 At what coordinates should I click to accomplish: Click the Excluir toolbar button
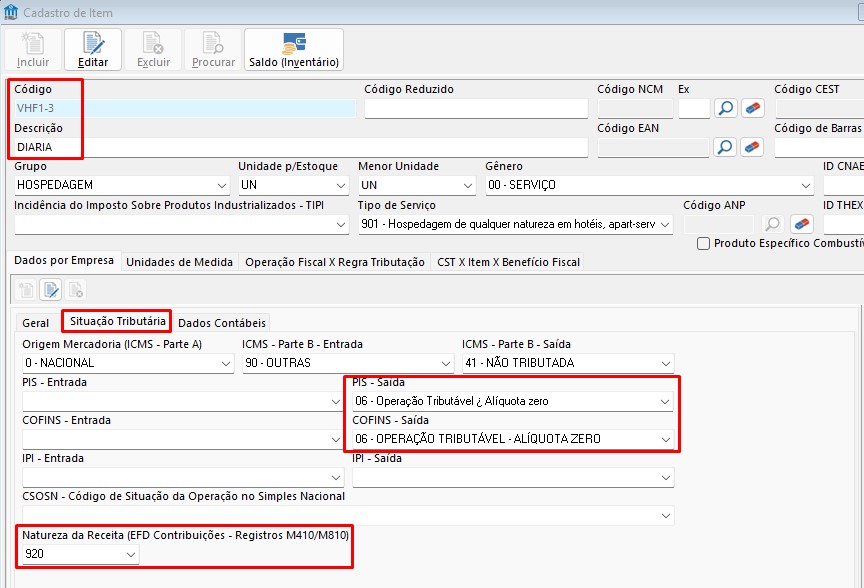click(153, 50)
